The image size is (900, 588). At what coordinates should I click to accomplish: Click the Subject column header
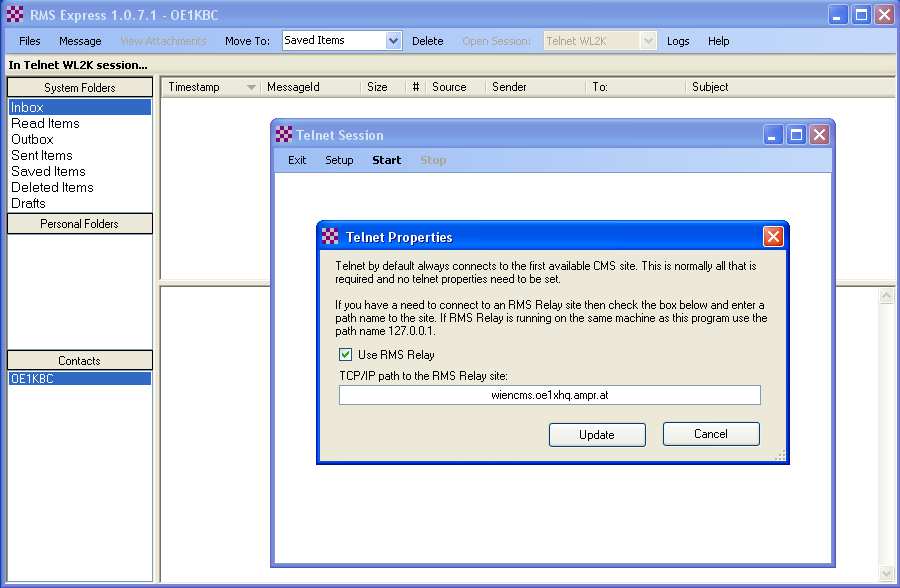click(790, 87)
